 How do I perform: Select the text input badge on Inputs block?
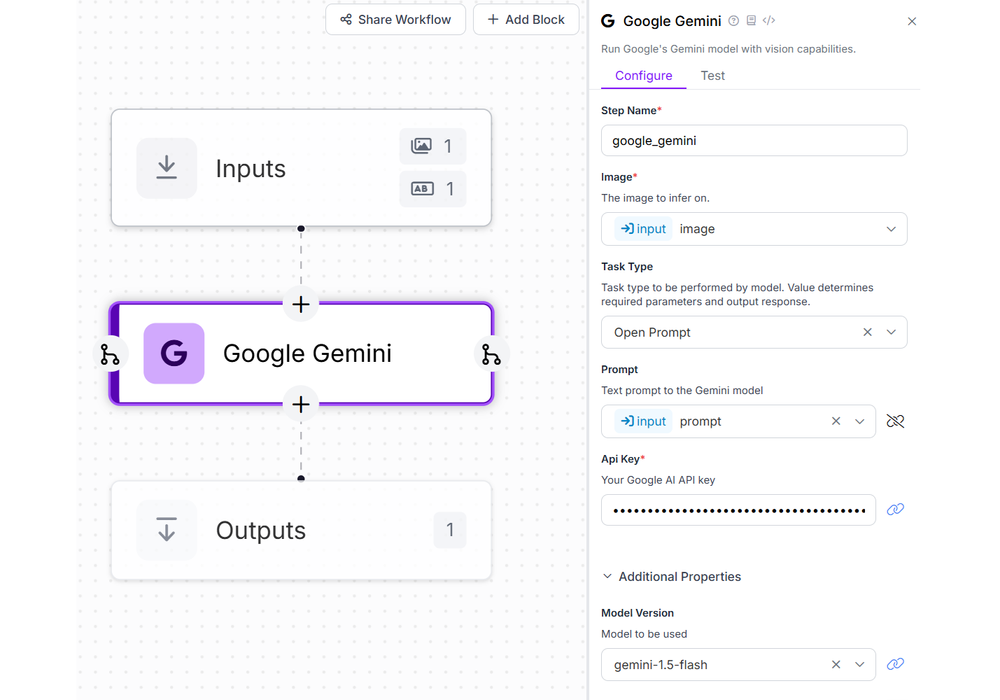click(x=433, y=188)
